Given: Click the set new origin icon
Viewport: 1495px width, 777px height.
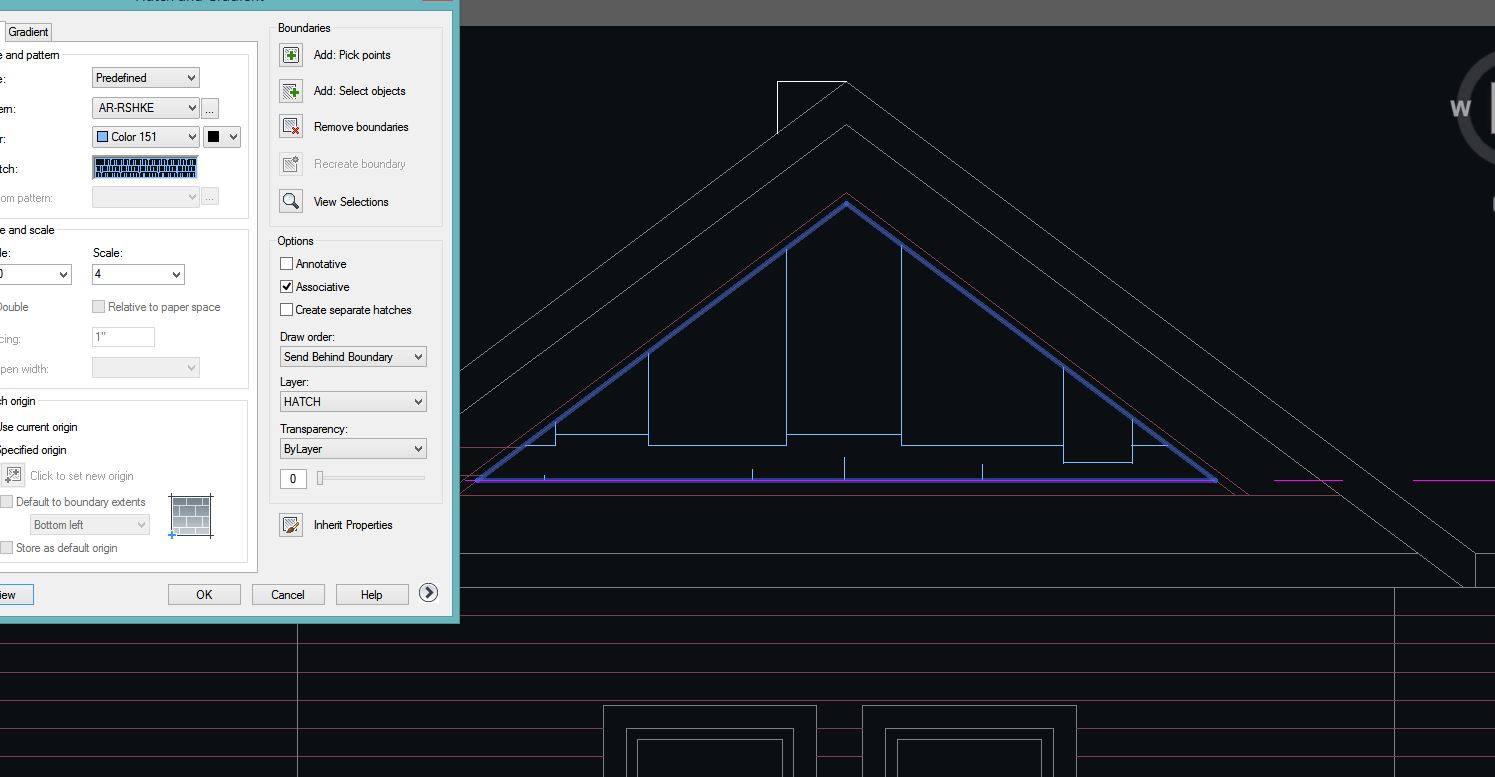Looking at the screenshot, I should pos(13,476).
